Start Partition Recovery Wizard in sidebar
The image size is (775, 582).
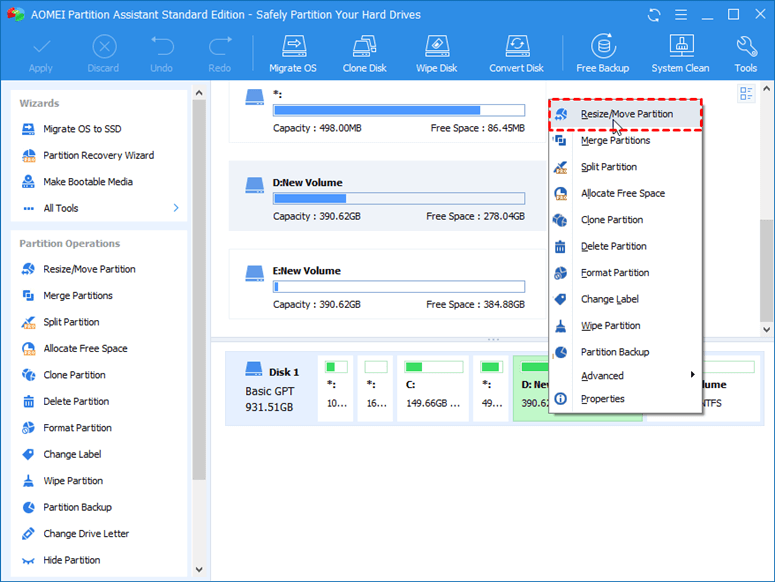[x=99, y=156]
